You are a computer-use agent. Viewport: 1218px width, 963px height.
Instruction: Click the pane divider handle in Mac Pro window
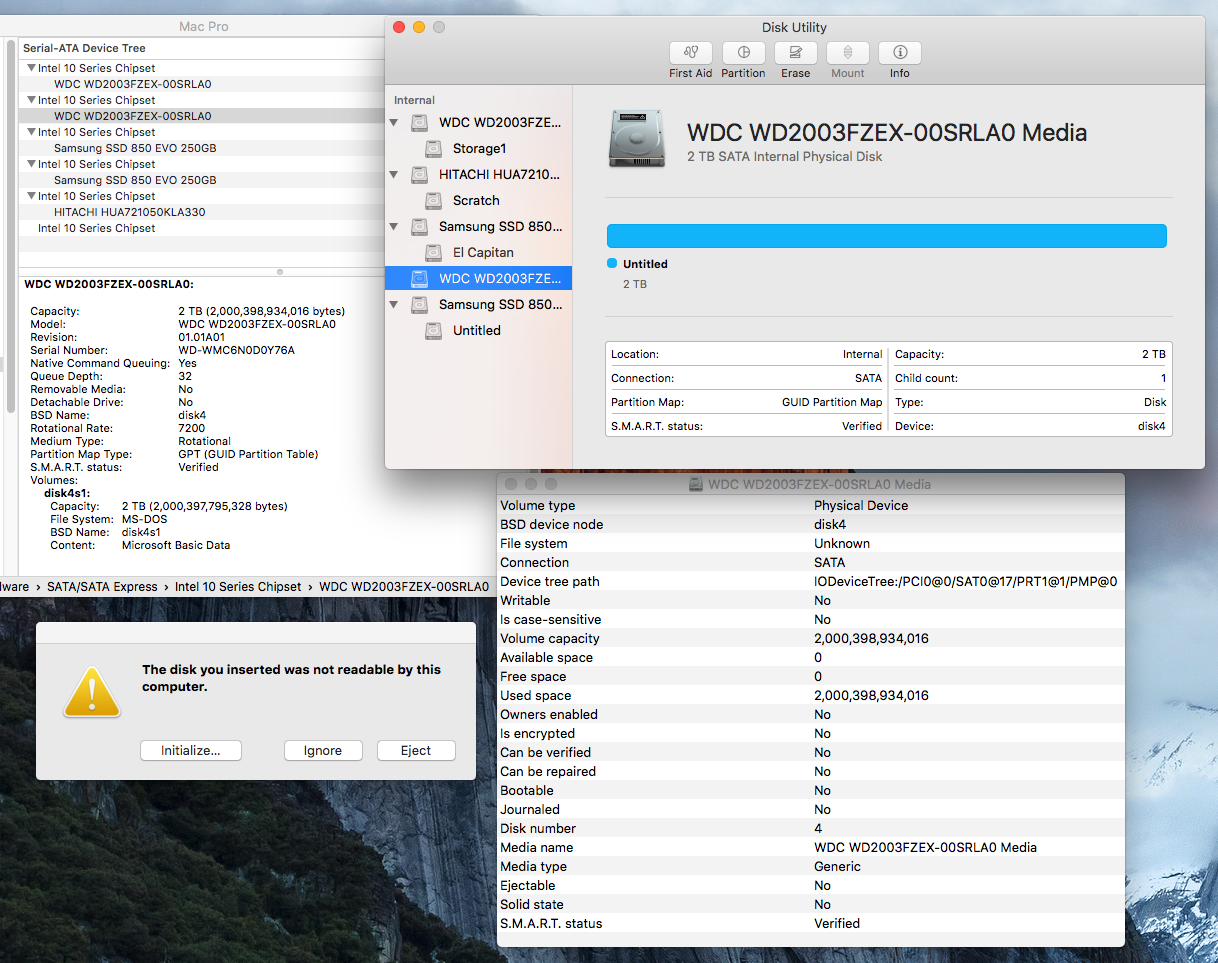(x=280, y=271)
